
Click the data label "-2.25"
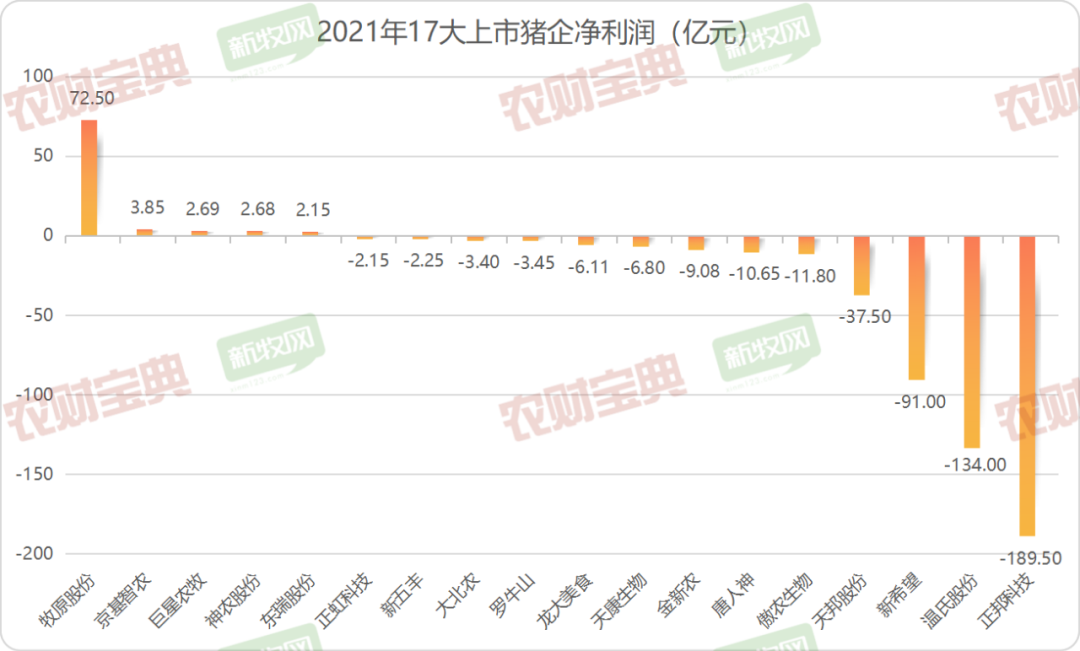424,260
